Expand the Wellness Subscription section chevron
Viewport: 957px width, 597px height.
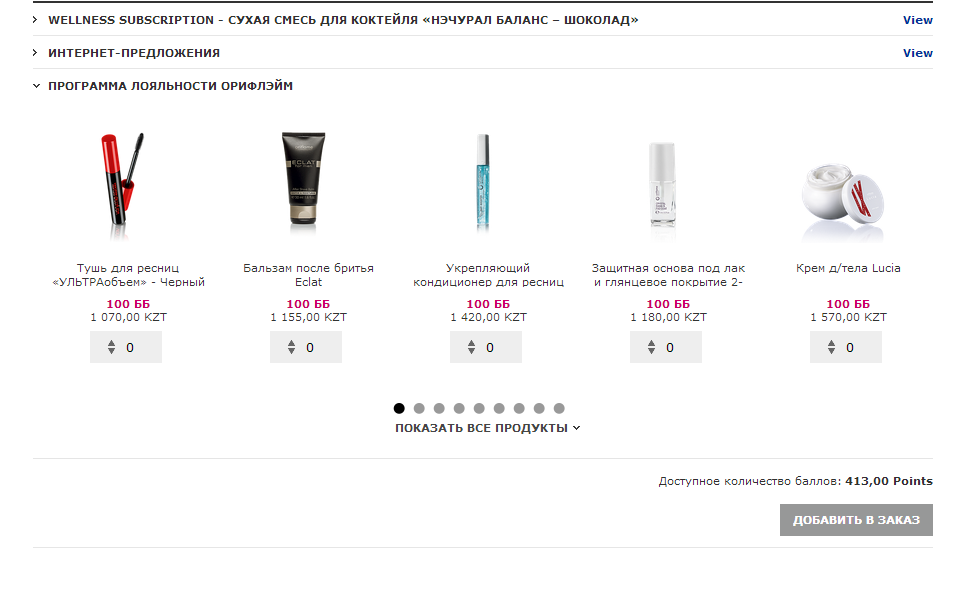coord(35,20)
